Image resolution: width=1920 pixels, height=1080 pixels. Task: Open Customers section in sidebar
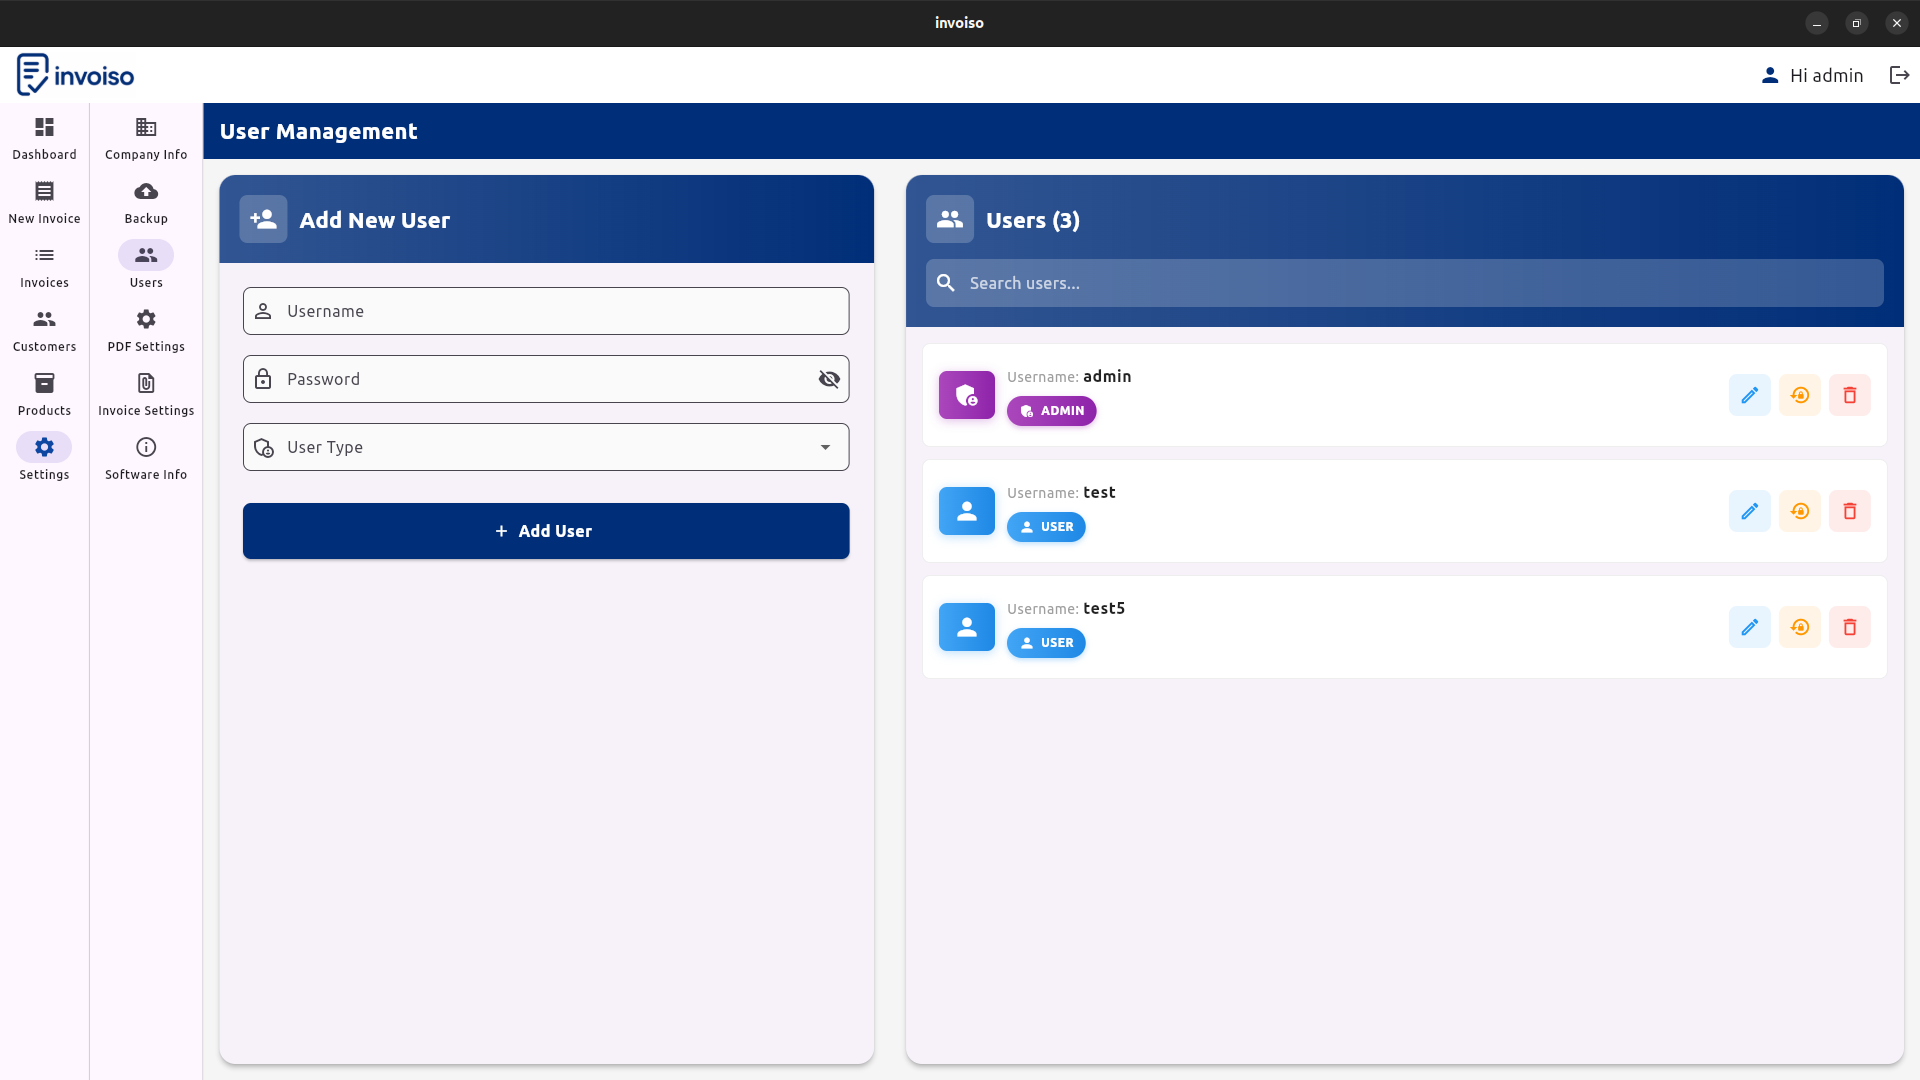(44, 330)
